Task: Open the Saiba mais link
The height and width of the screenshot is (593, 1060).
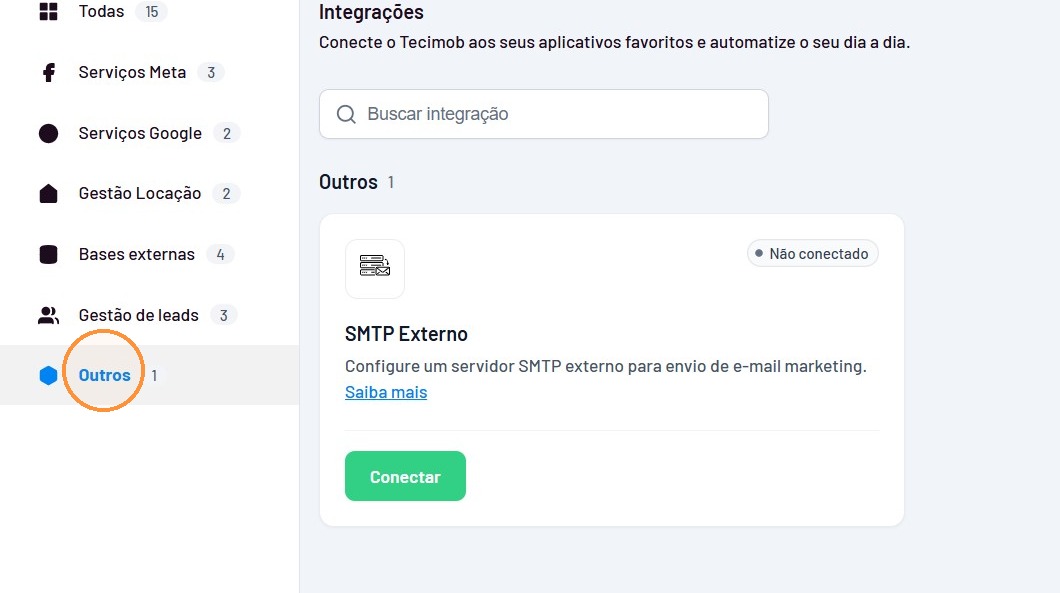Action: click(386, 392)
